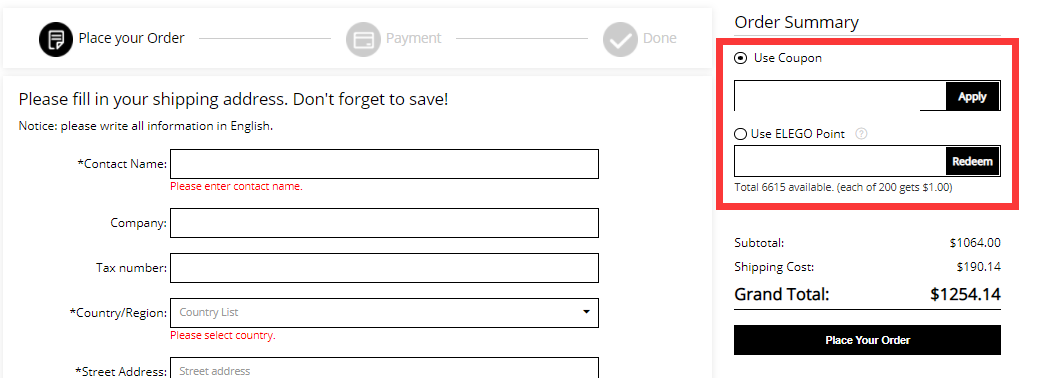
Task: Click the Payment step card icon
Action: coord(363,39)
